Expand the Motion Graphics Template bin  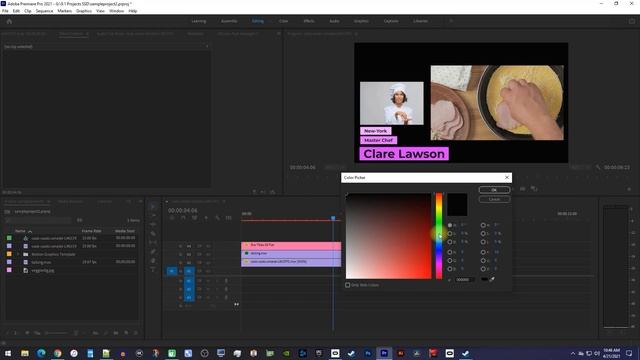18,254
